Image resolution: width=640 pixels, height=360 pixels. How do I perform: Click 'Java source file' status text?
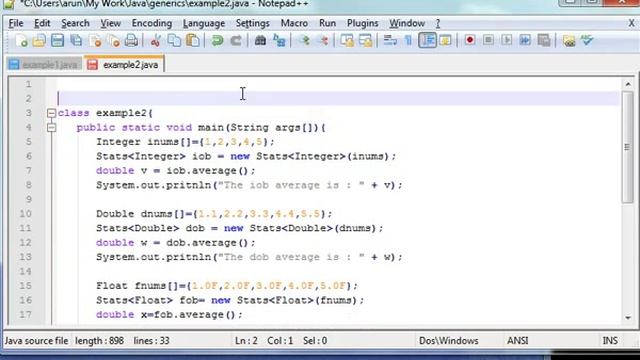pyautogui.click(x=36, y=340)
